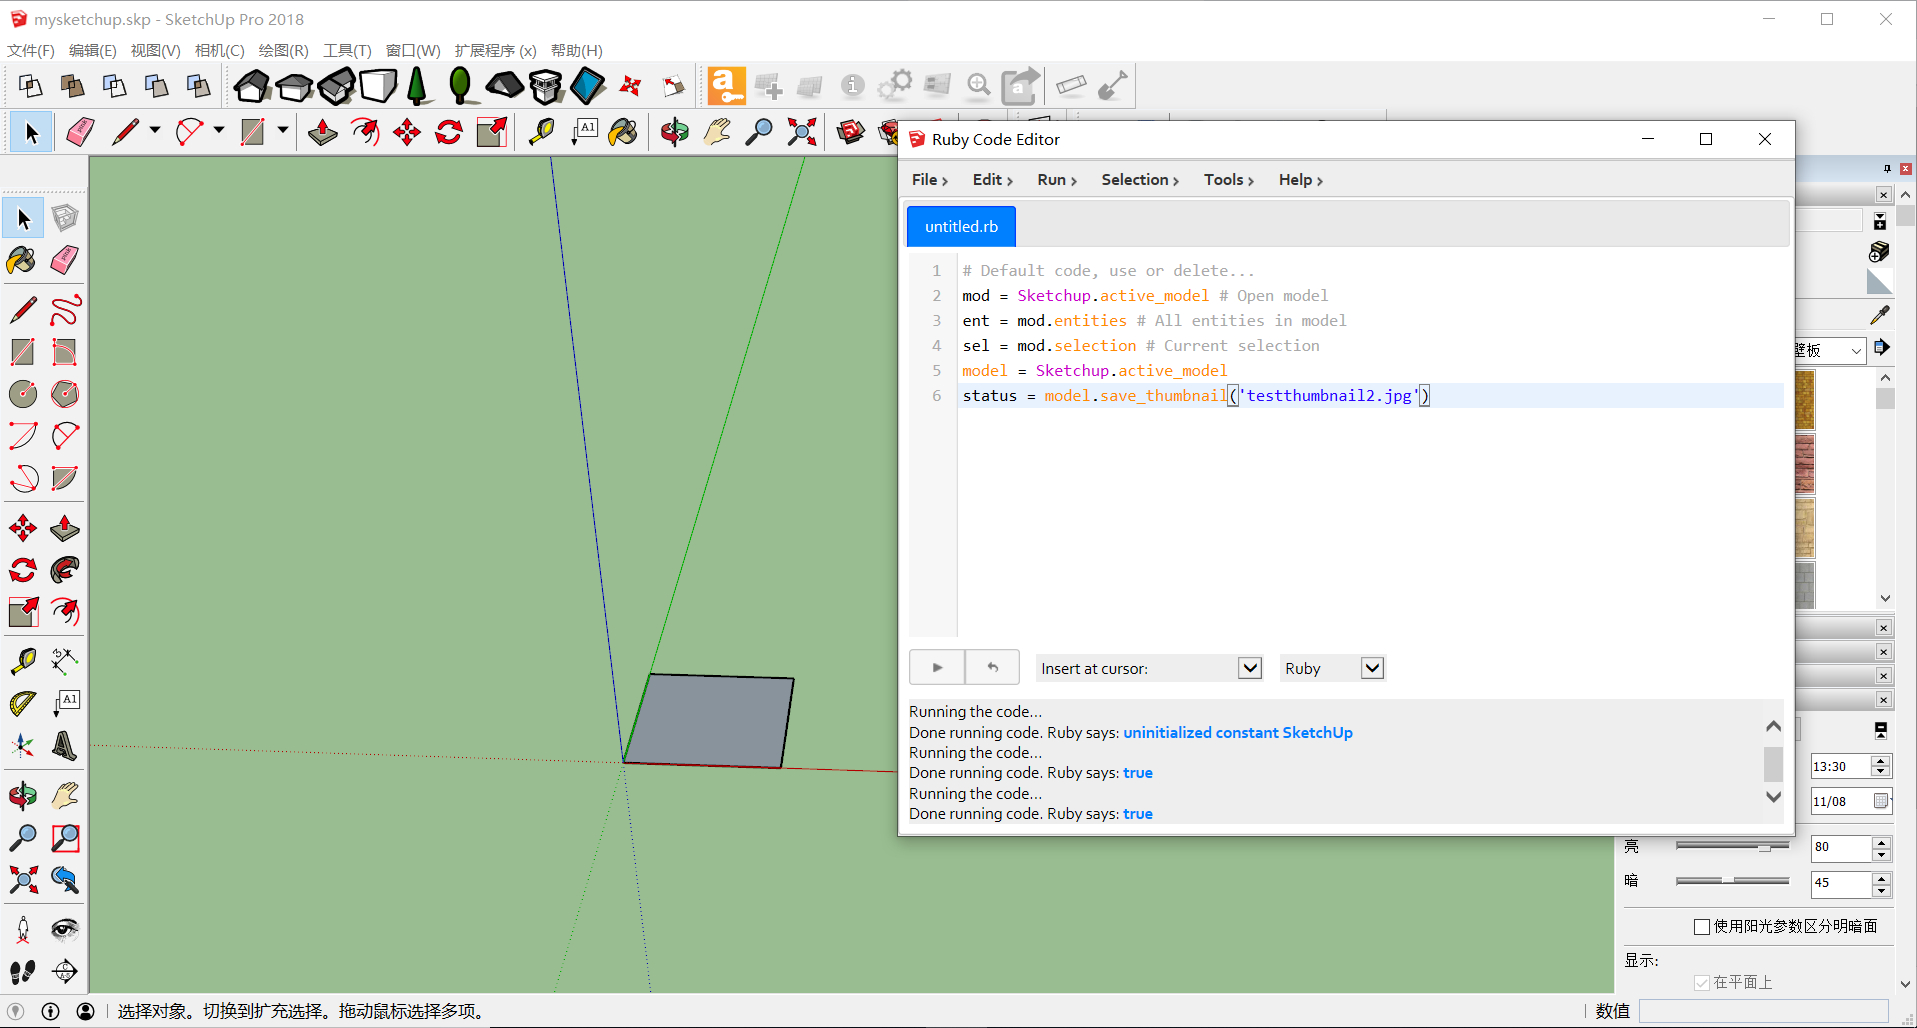
Task: Pick the Protractor tool in left toolbar
Action: pyautogui.click(x=23, y=704)
